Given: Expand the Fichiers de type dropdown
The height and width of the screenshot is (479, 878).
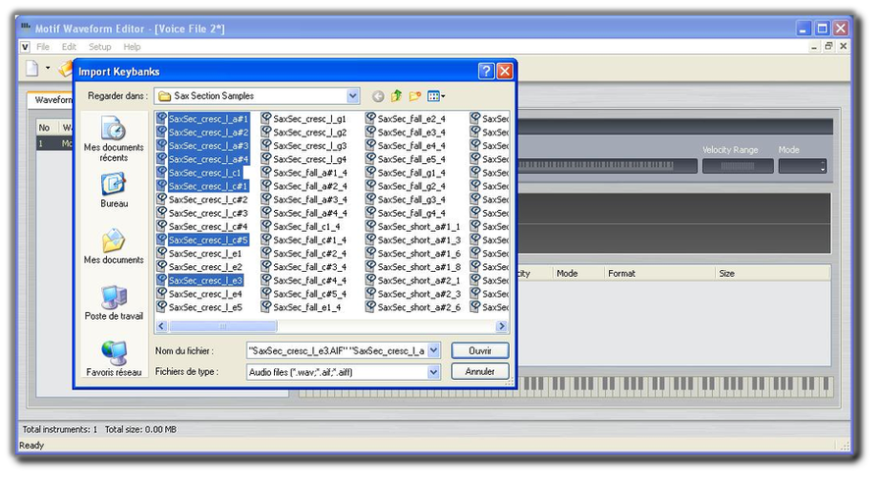Looking at the screenshot, I should click(x=433, y=372).
